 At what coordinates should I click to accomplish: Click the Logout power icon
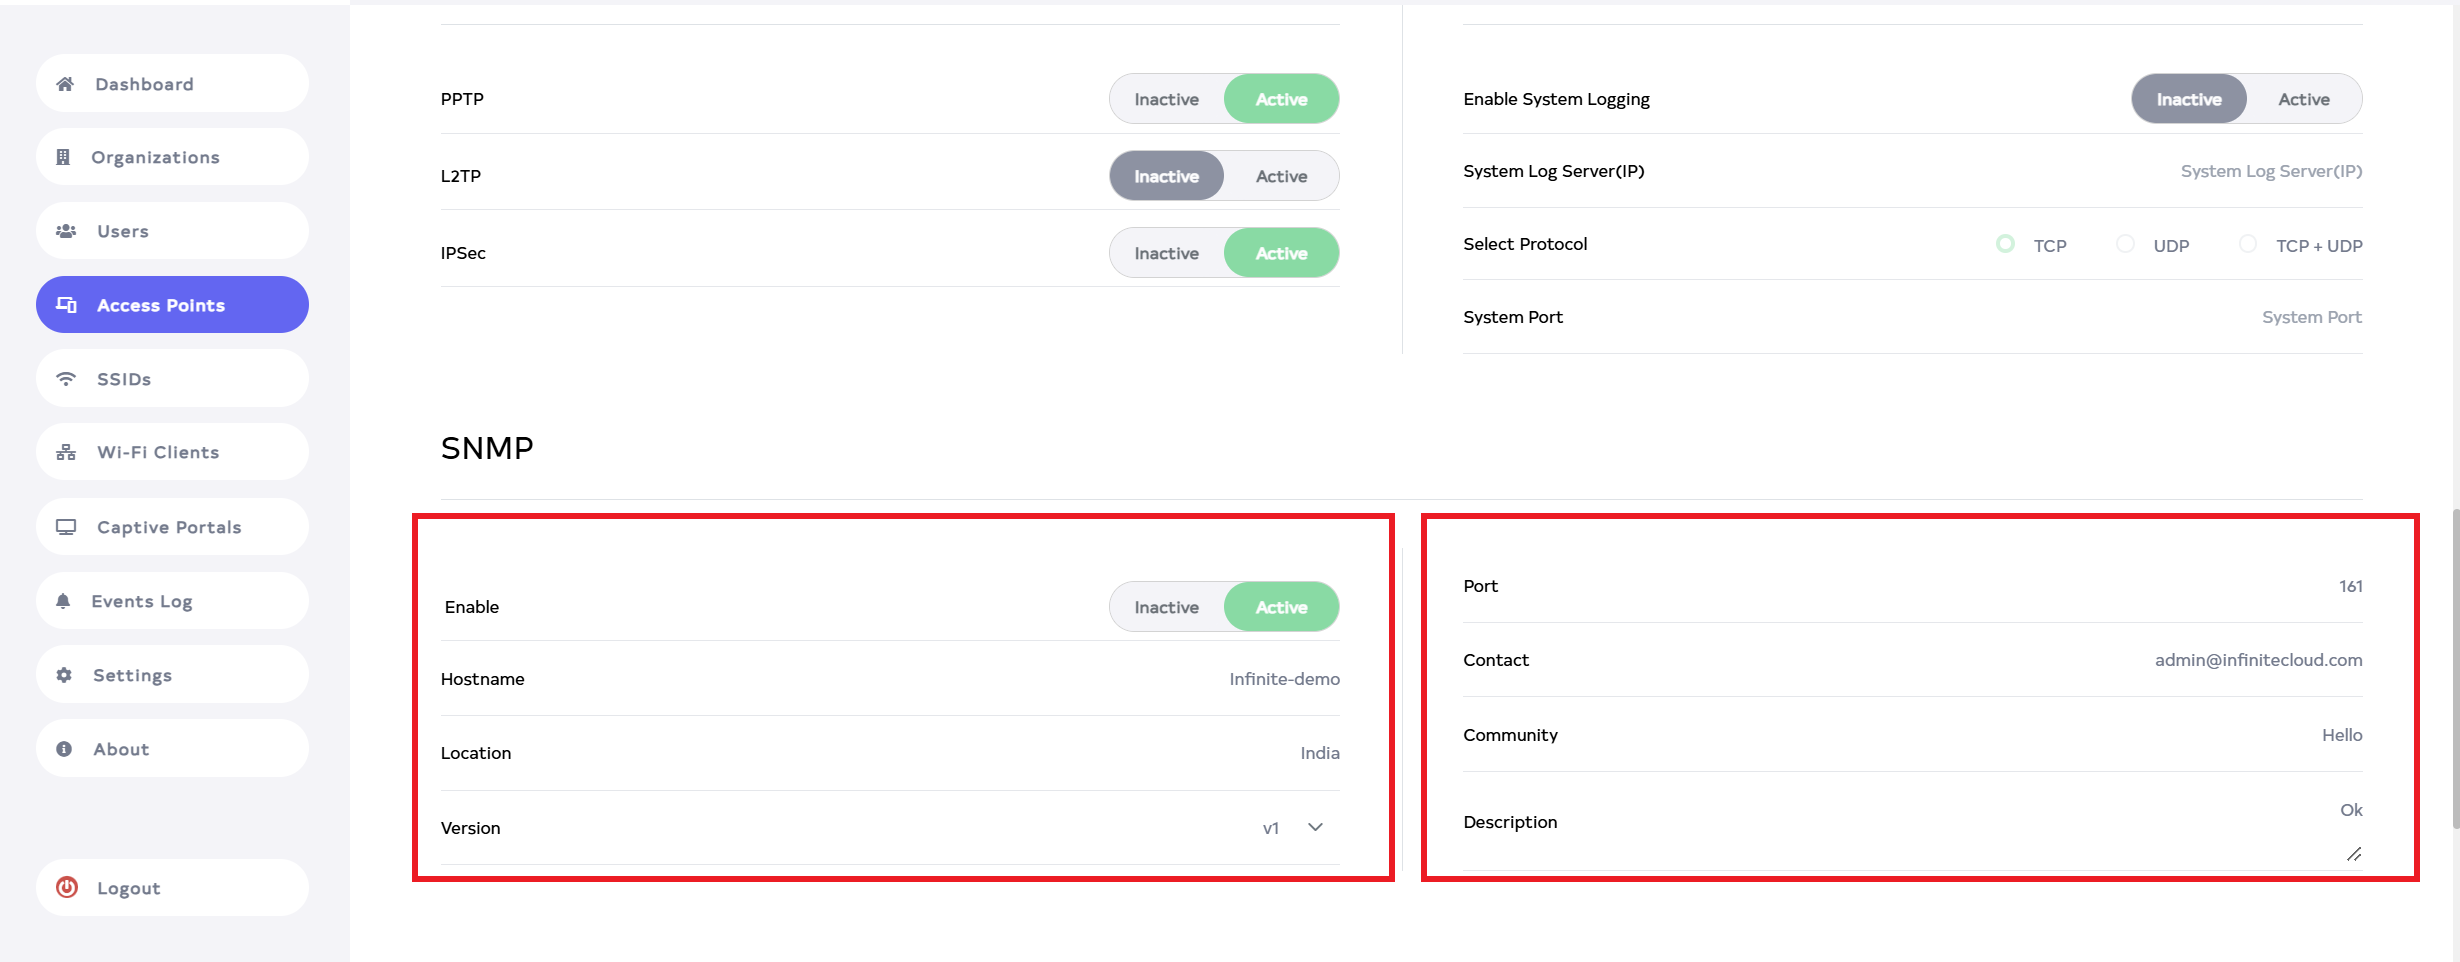[x=67, y=888]
